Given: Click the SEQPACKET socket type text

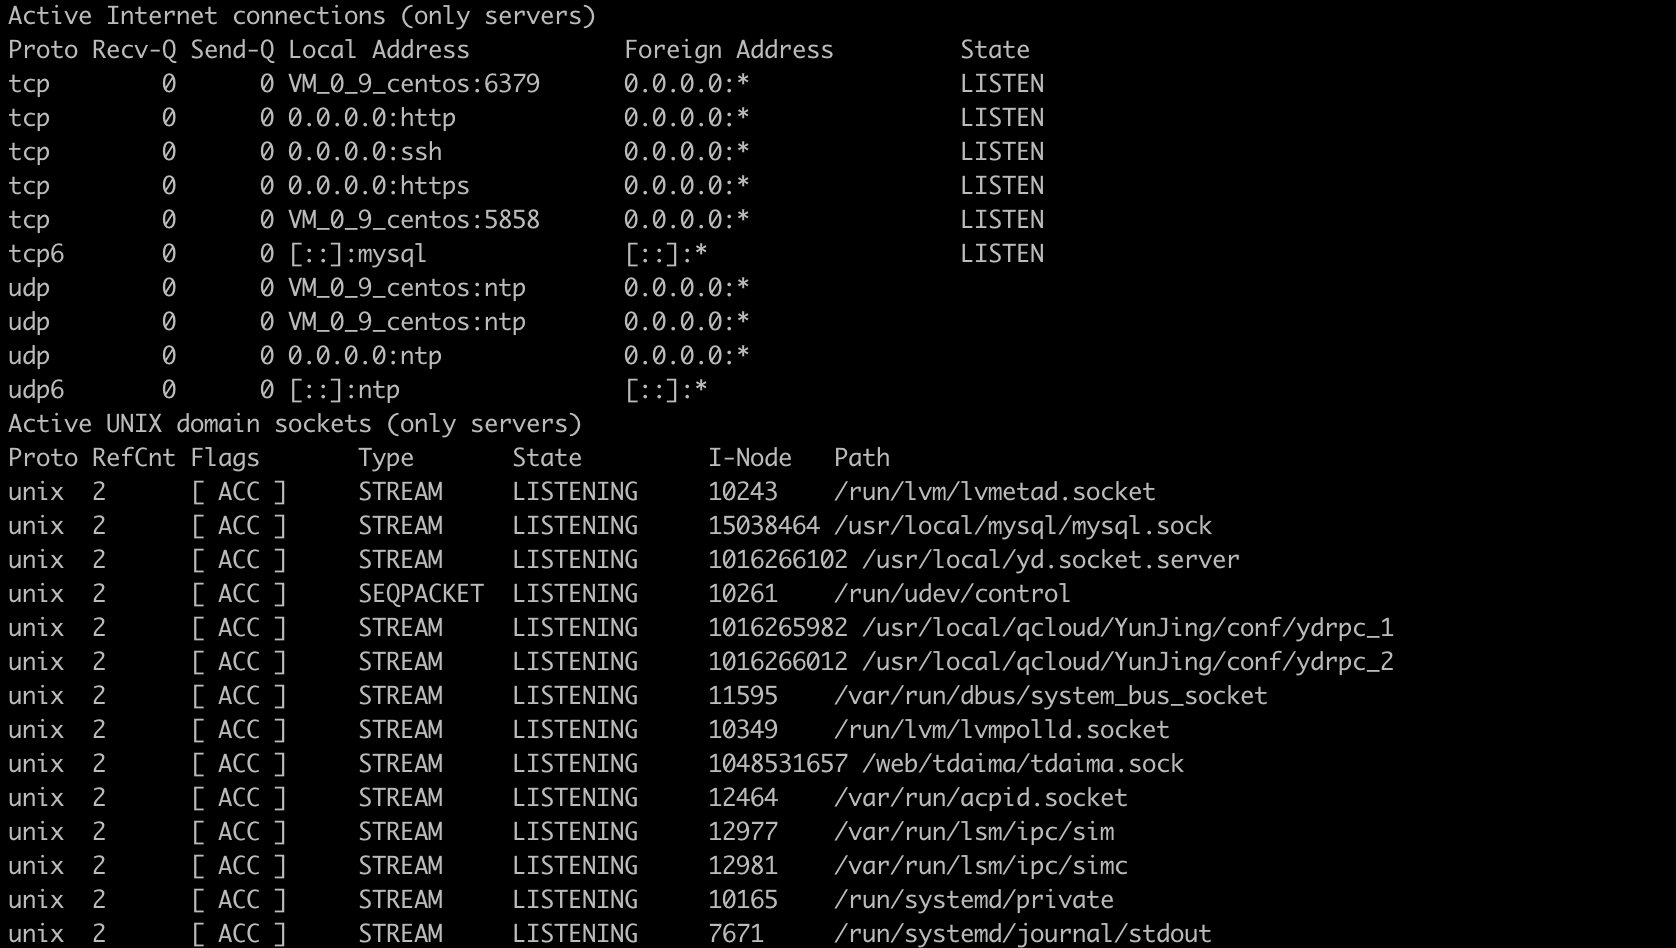Looking at the screenshot, I should point(421,594).
